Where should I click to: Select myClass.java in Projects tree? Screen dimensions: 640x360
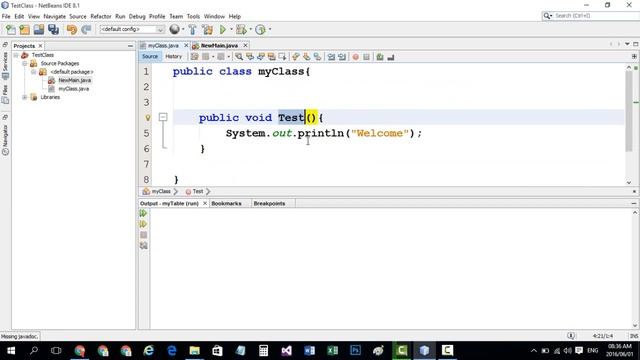click(x=73, y=89)
